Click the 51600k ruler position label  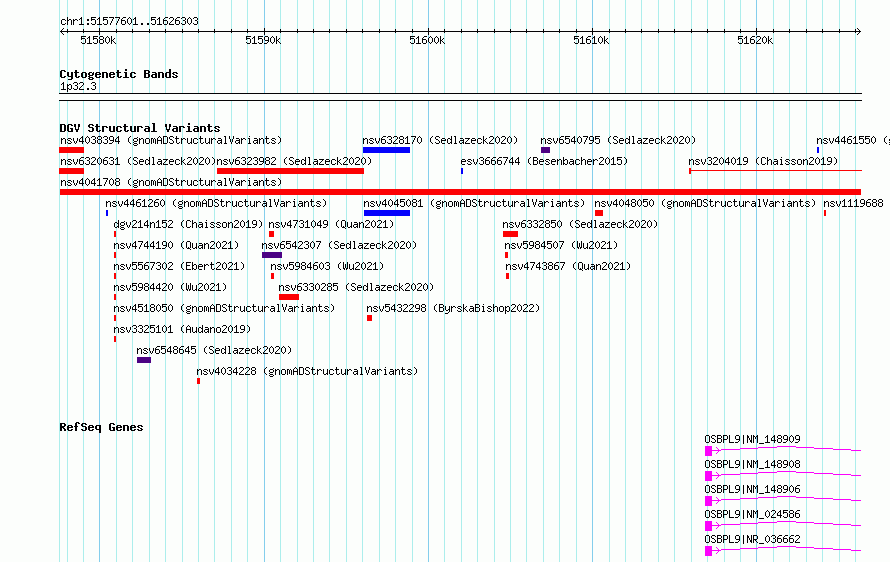[427, 40]
